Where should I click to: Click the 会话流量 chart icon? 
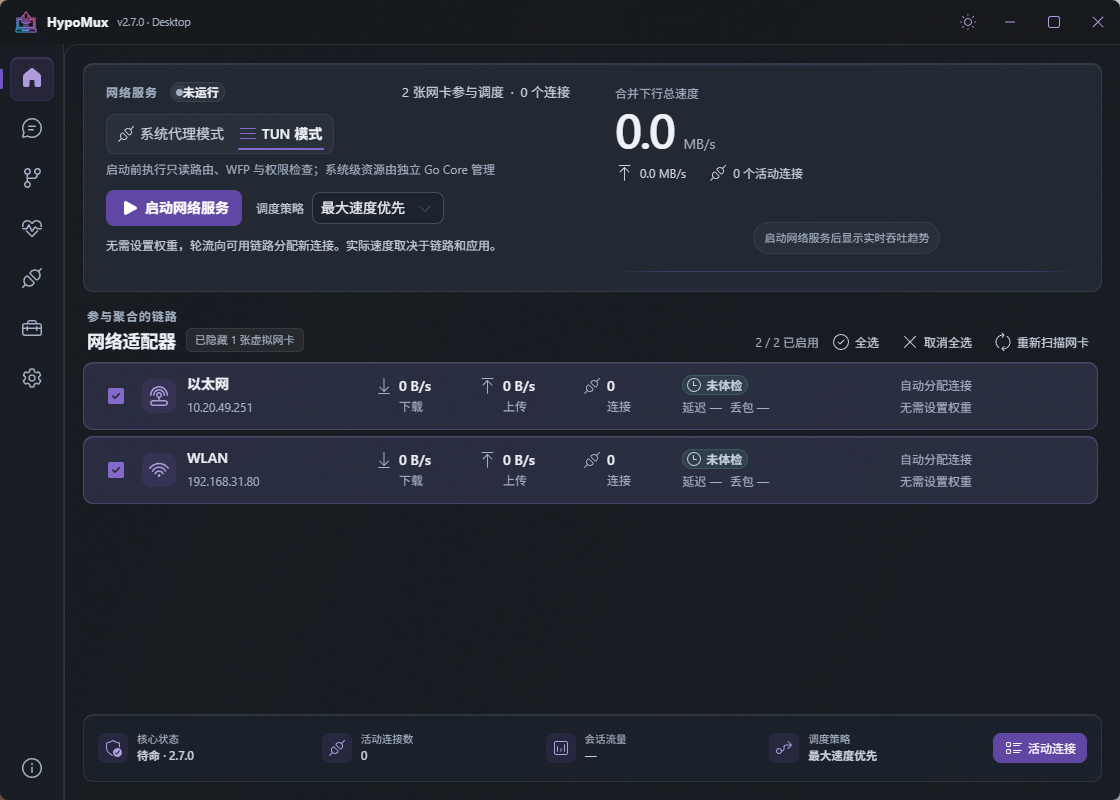561,748
